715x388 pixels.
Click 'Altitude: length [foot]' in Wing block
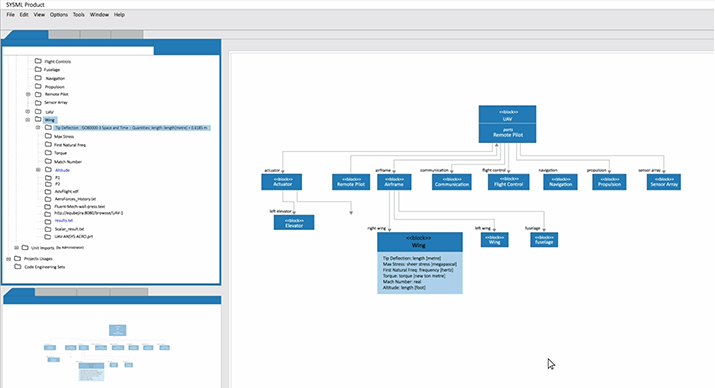(x=404, y=288)
